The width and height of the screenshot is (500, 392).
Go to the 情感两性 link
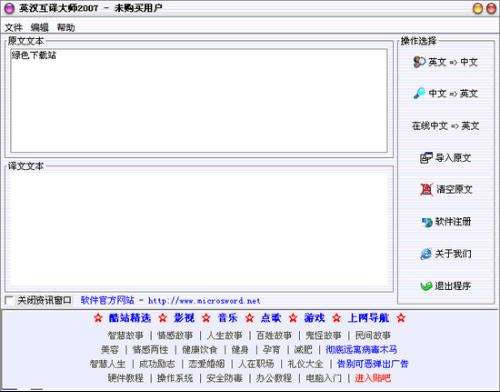point(150,350)
